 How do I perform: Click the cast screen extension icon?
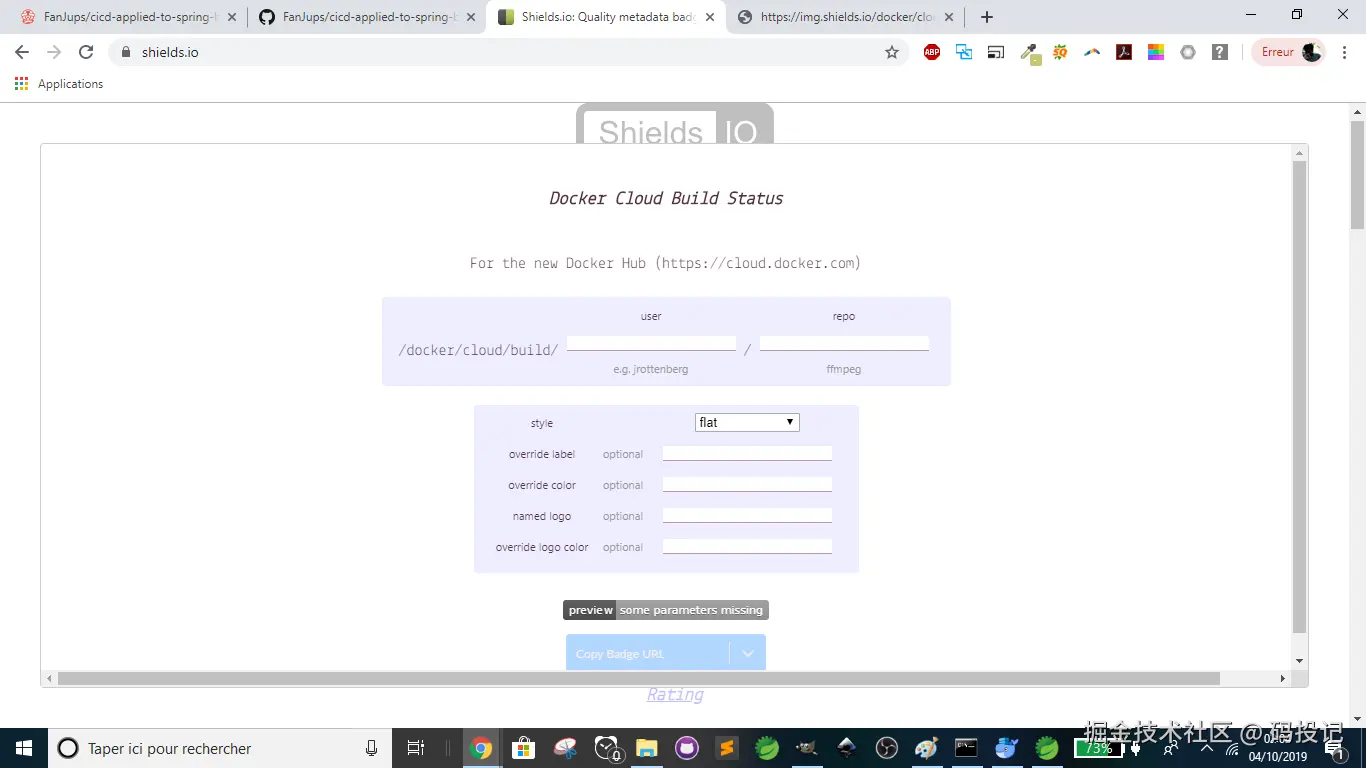click(996, 52)
